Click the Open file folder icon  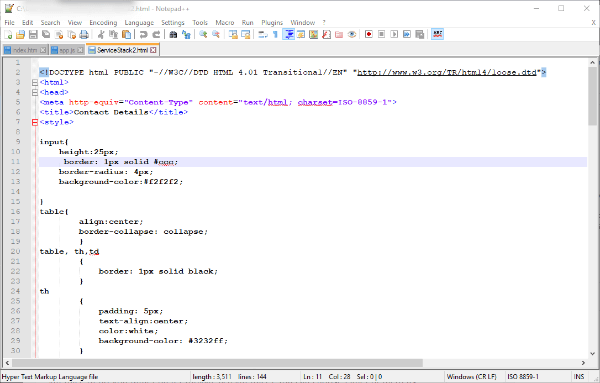pyautogui.click(x=20, y=34)
